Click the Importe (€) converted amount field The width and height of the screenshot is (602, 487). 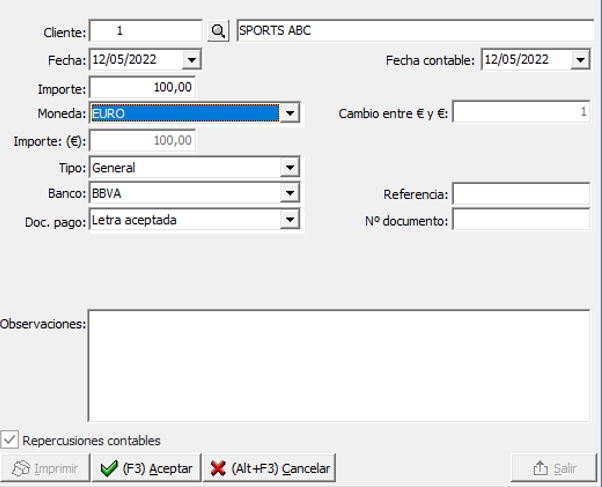click(143, 141)
